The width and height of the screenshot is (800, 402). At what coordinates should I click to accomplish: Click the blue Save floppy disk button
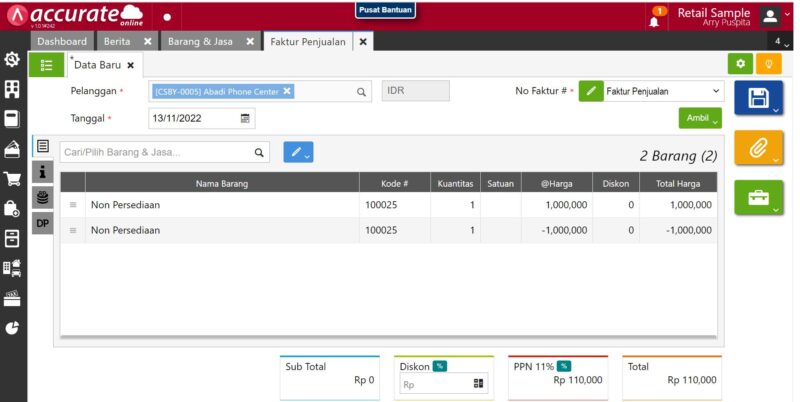point(757,98)
